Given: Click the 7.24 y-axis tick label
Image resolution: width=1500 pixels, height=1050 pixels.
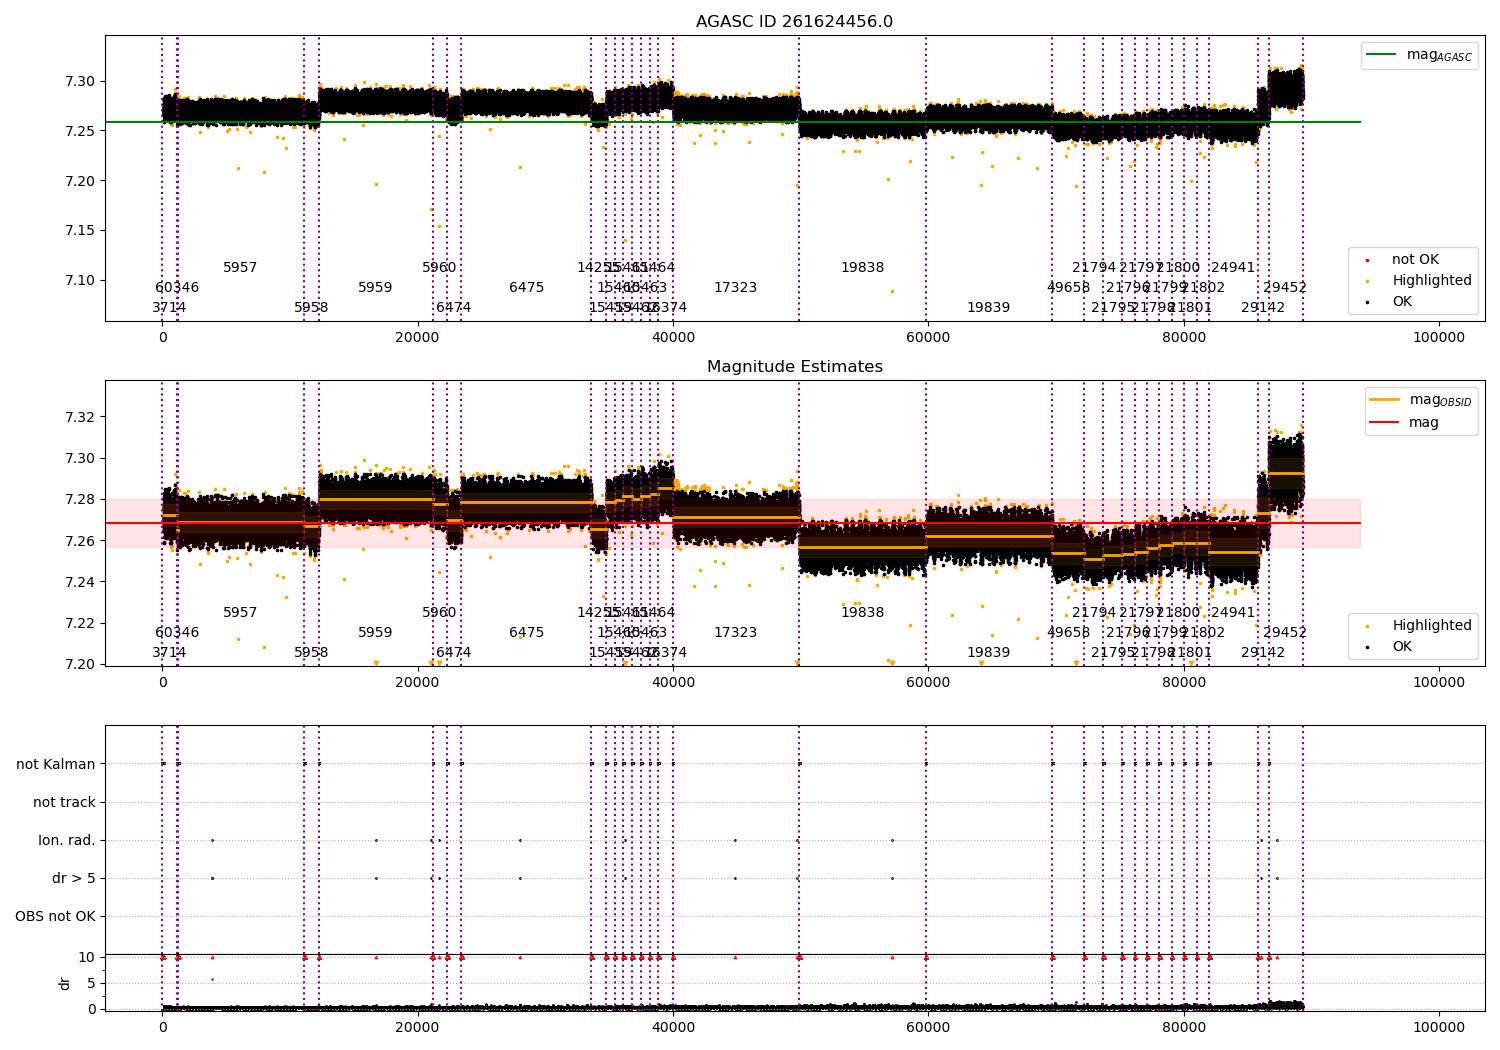Looking at the screenshot, I should [x=80, y=582].
